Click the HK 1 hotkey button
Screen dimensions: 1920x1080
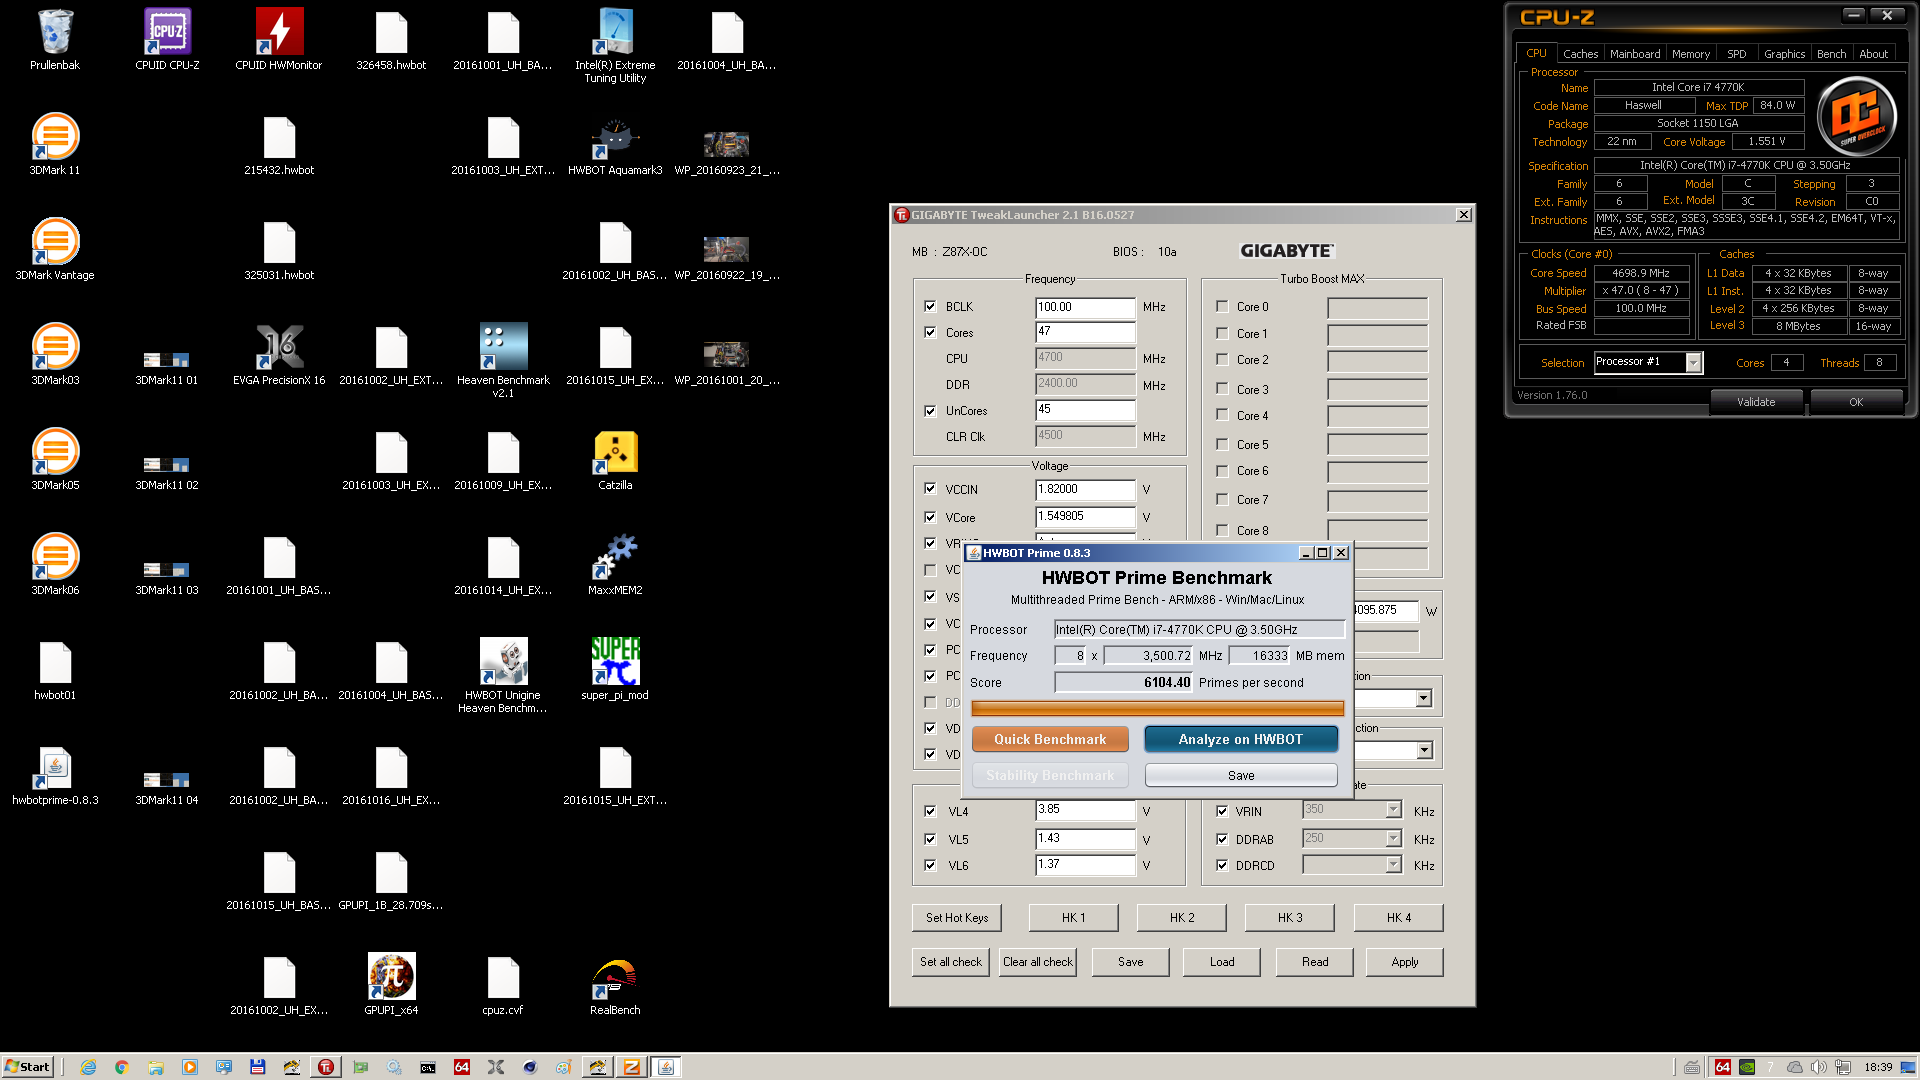1073,918
